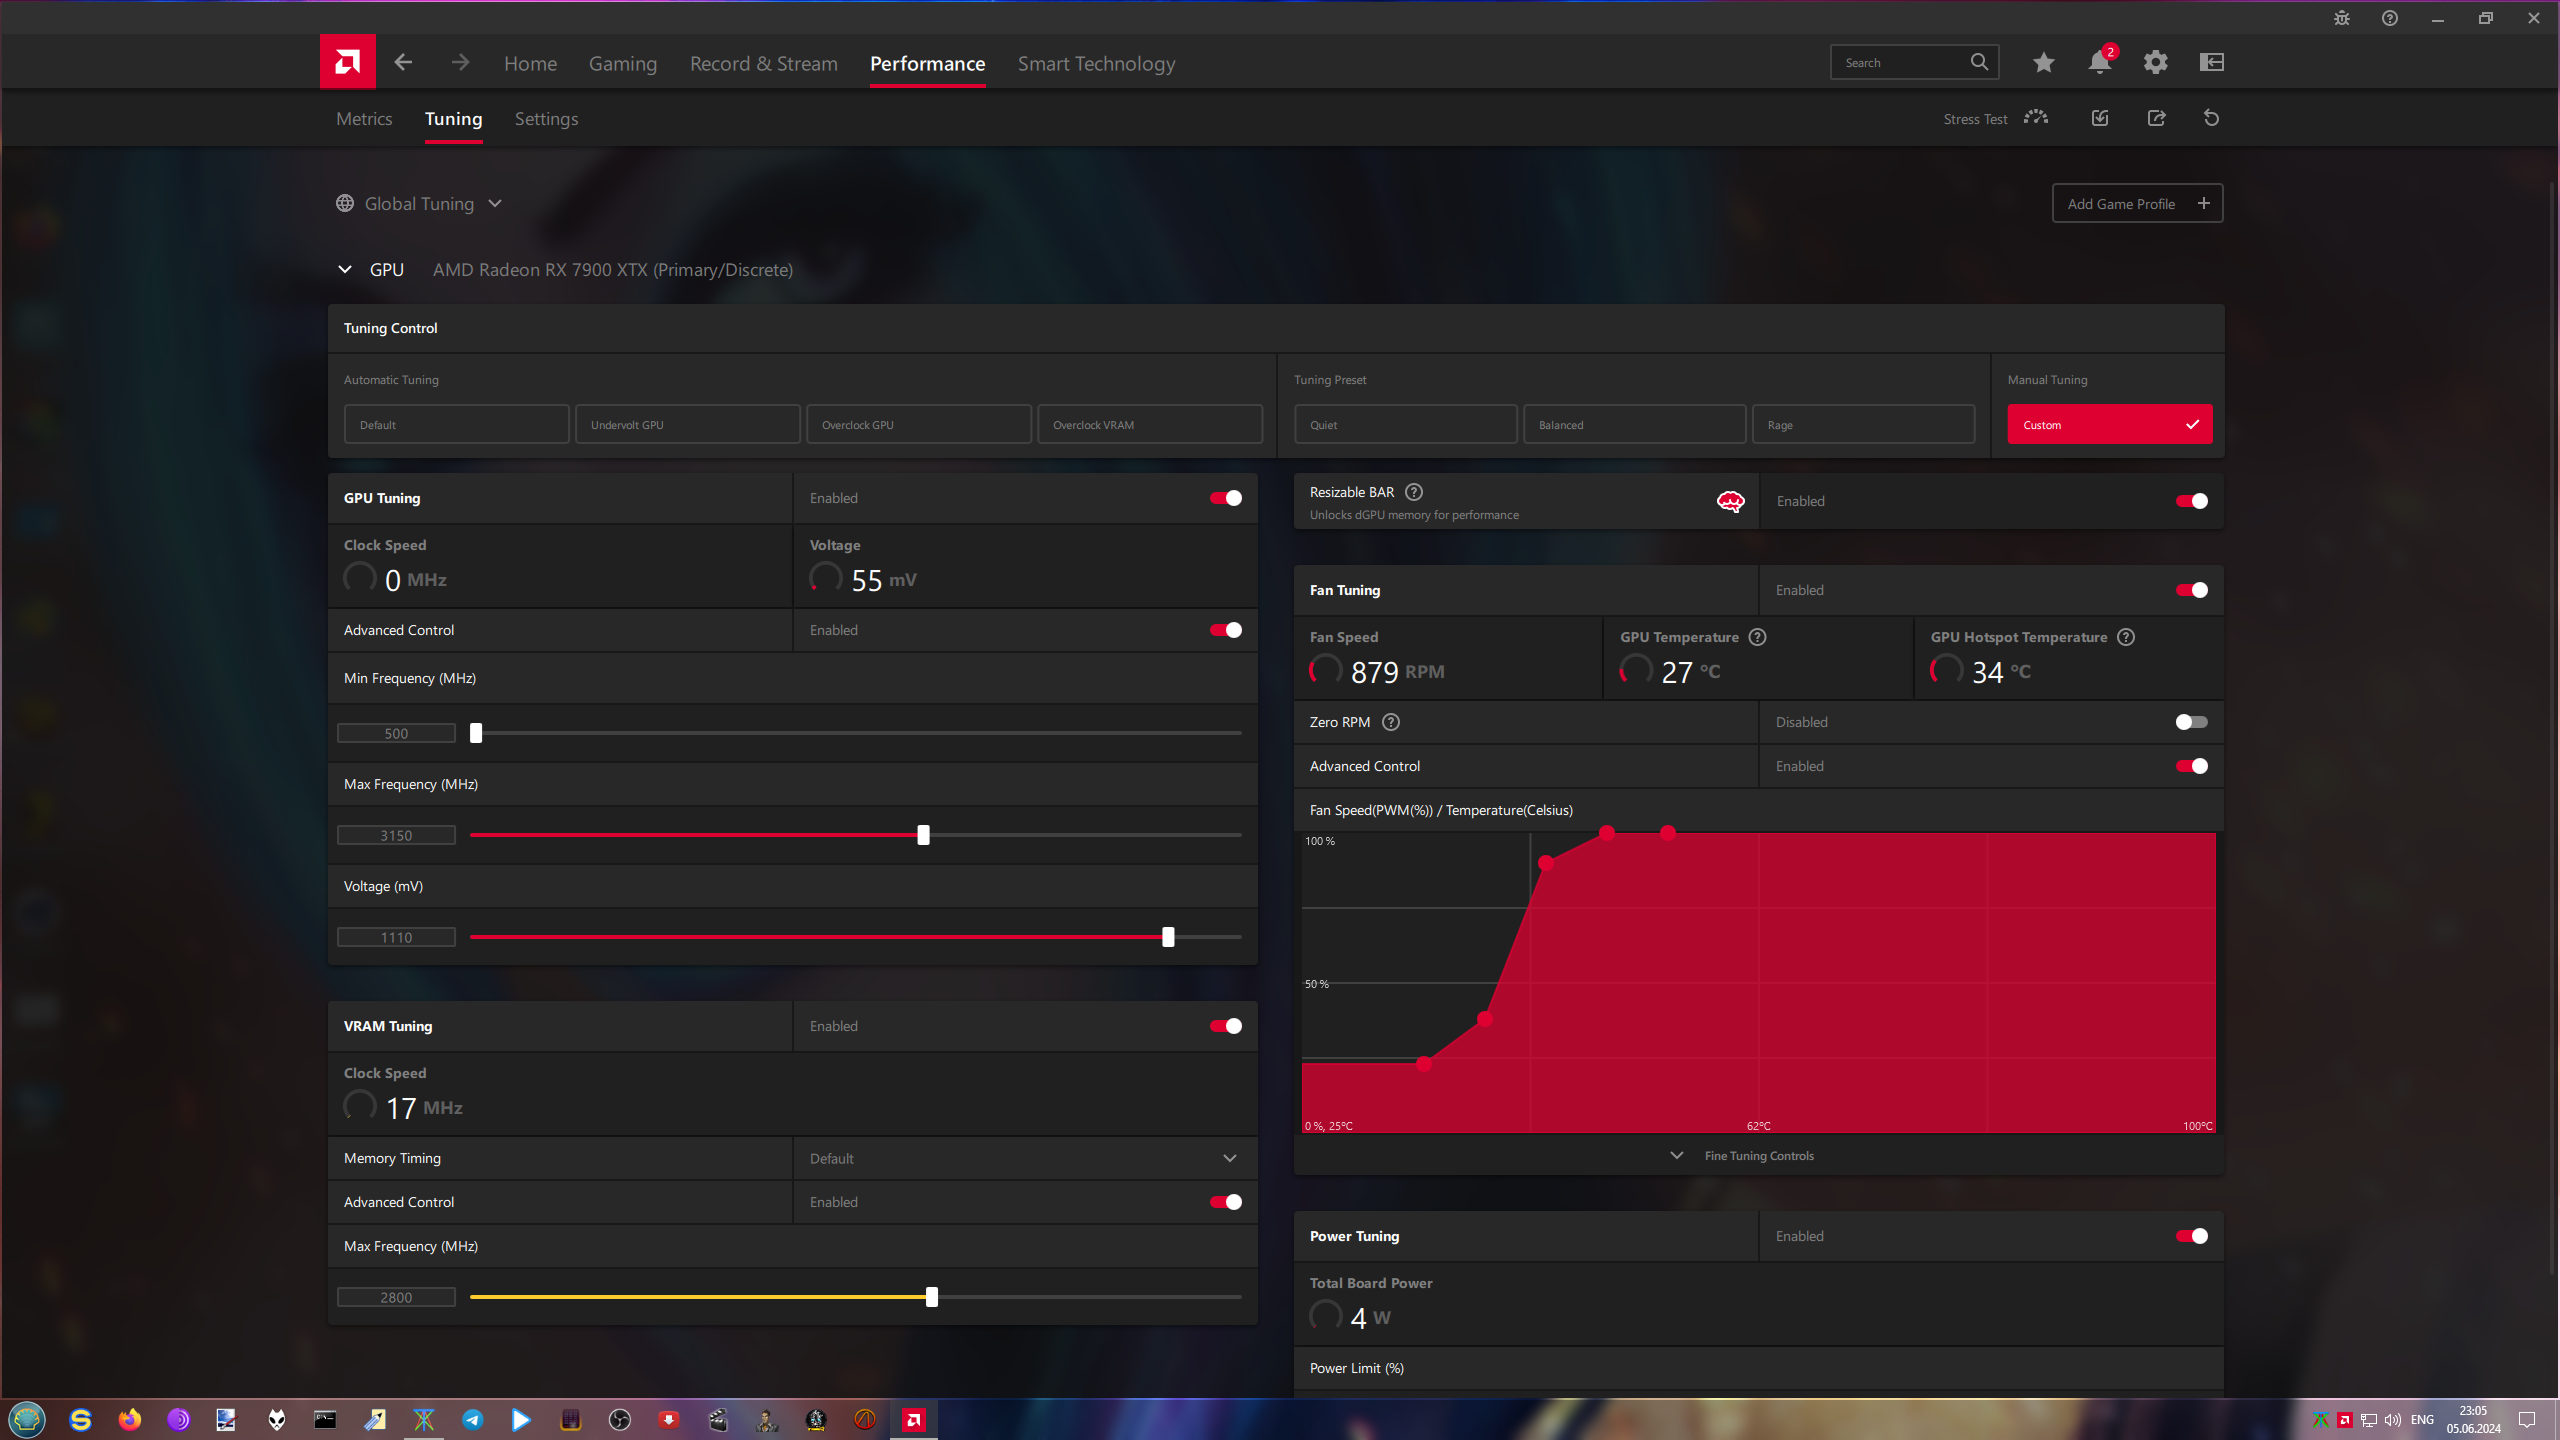Switch to the Metrics tab
Screen dimensions: 2560x1440
364,119
